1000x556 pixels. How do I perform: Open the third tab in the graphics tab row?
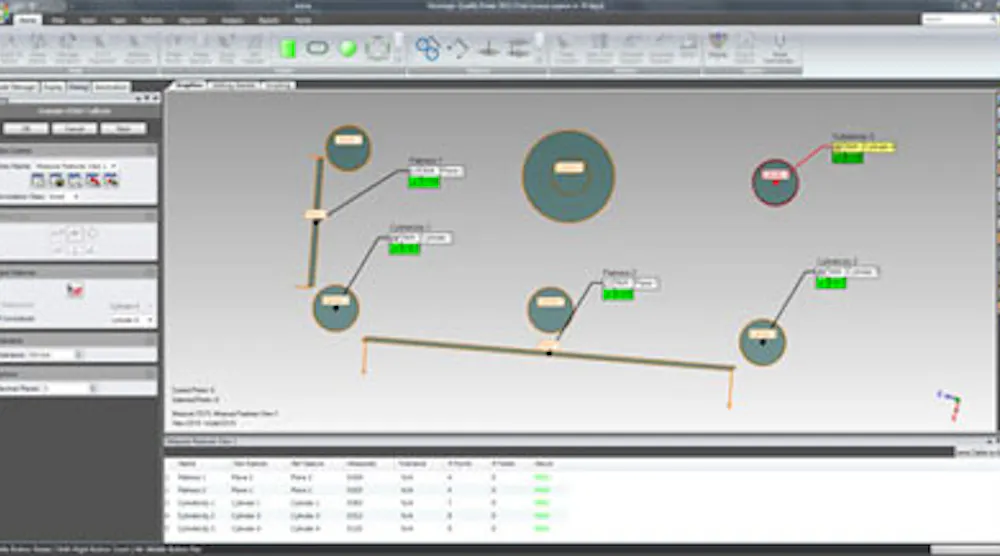[x=277, y=85]
